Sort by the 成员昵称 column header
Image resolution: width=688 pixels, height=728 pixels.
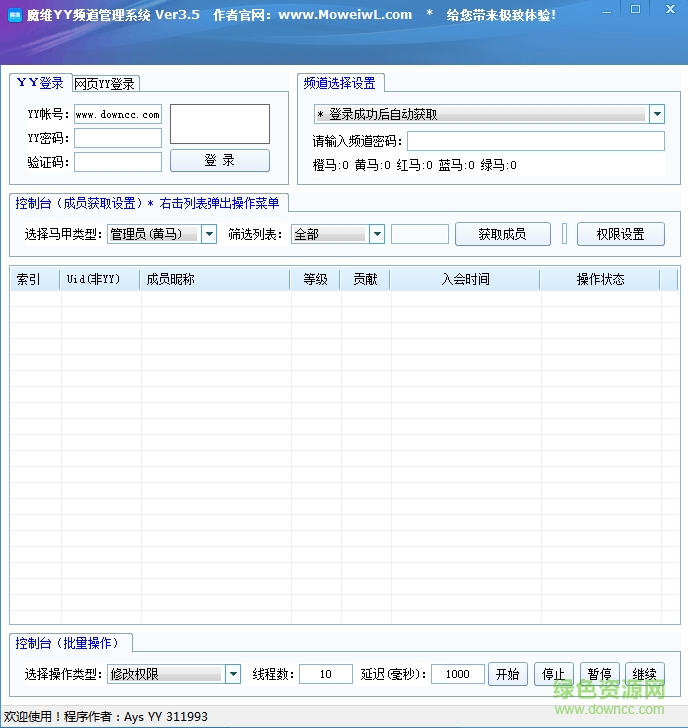pos(214,279)
